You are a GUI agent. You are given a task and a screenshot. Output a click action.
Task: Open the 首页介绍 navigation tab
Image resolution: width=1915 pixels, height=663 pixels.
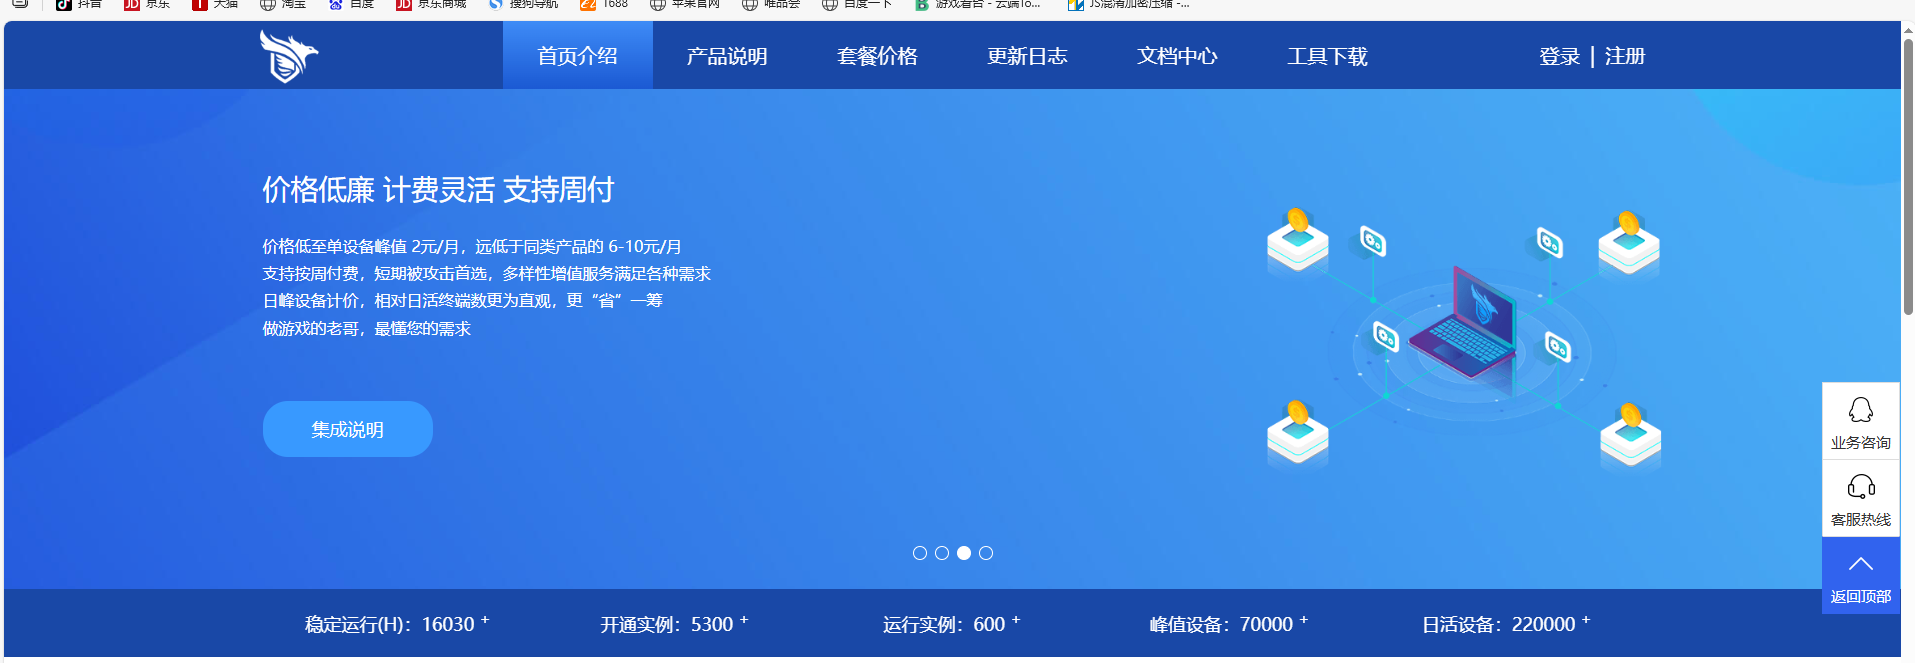[577, 56]
